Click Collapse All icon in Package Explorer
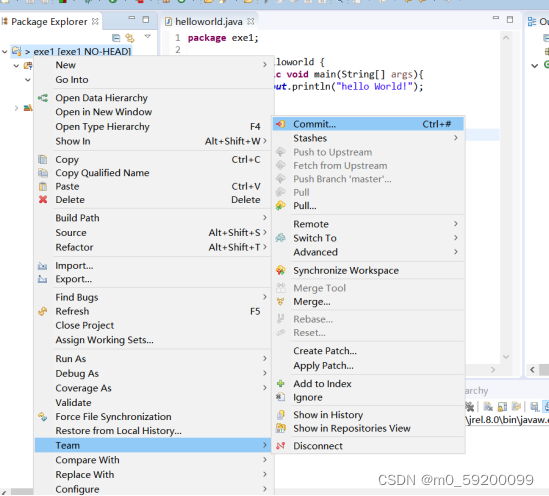 point(116,37)
